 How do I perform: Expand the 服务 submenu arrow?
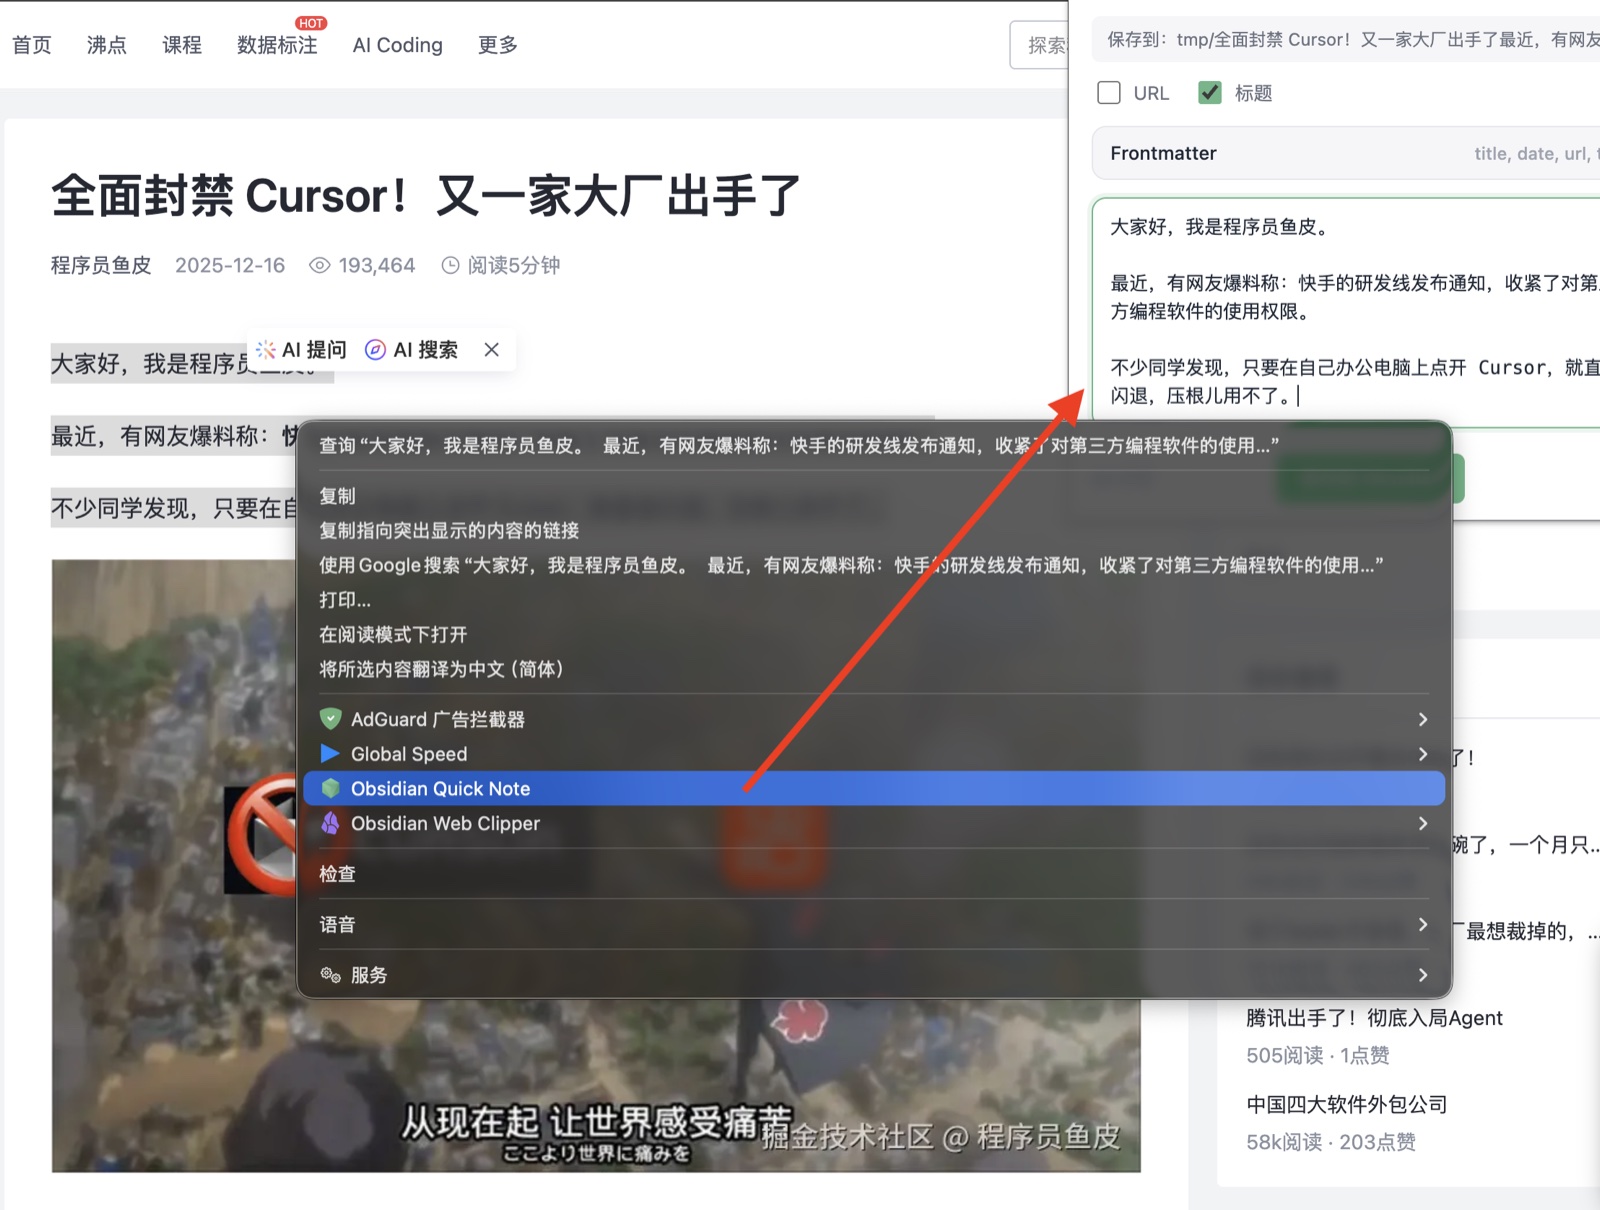point(1422,975)
